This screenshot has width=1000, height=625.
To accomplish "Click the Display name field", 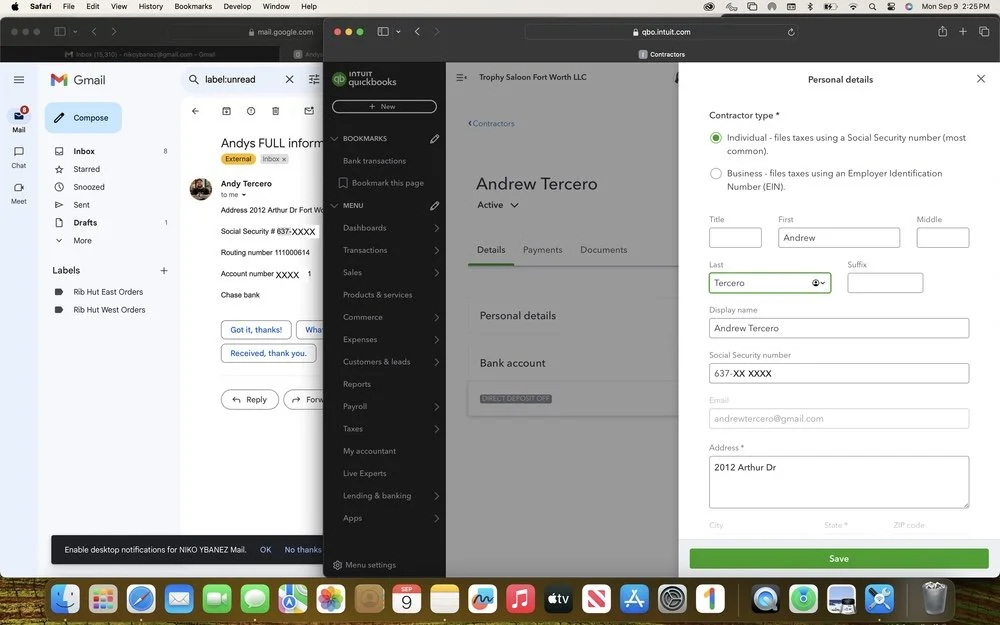I will 839,328.
